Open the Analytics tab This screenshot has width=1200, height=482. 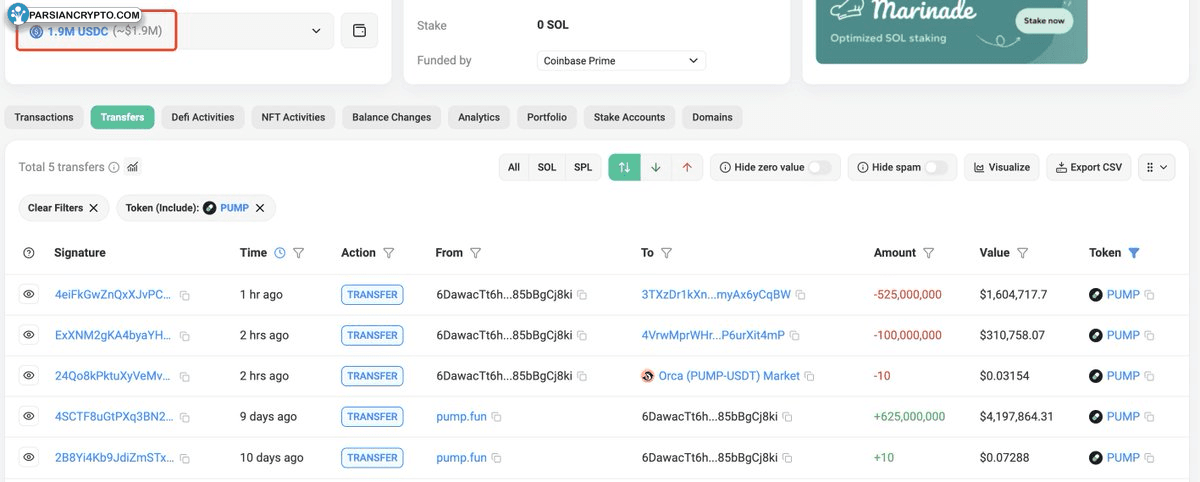click(479, 117)
